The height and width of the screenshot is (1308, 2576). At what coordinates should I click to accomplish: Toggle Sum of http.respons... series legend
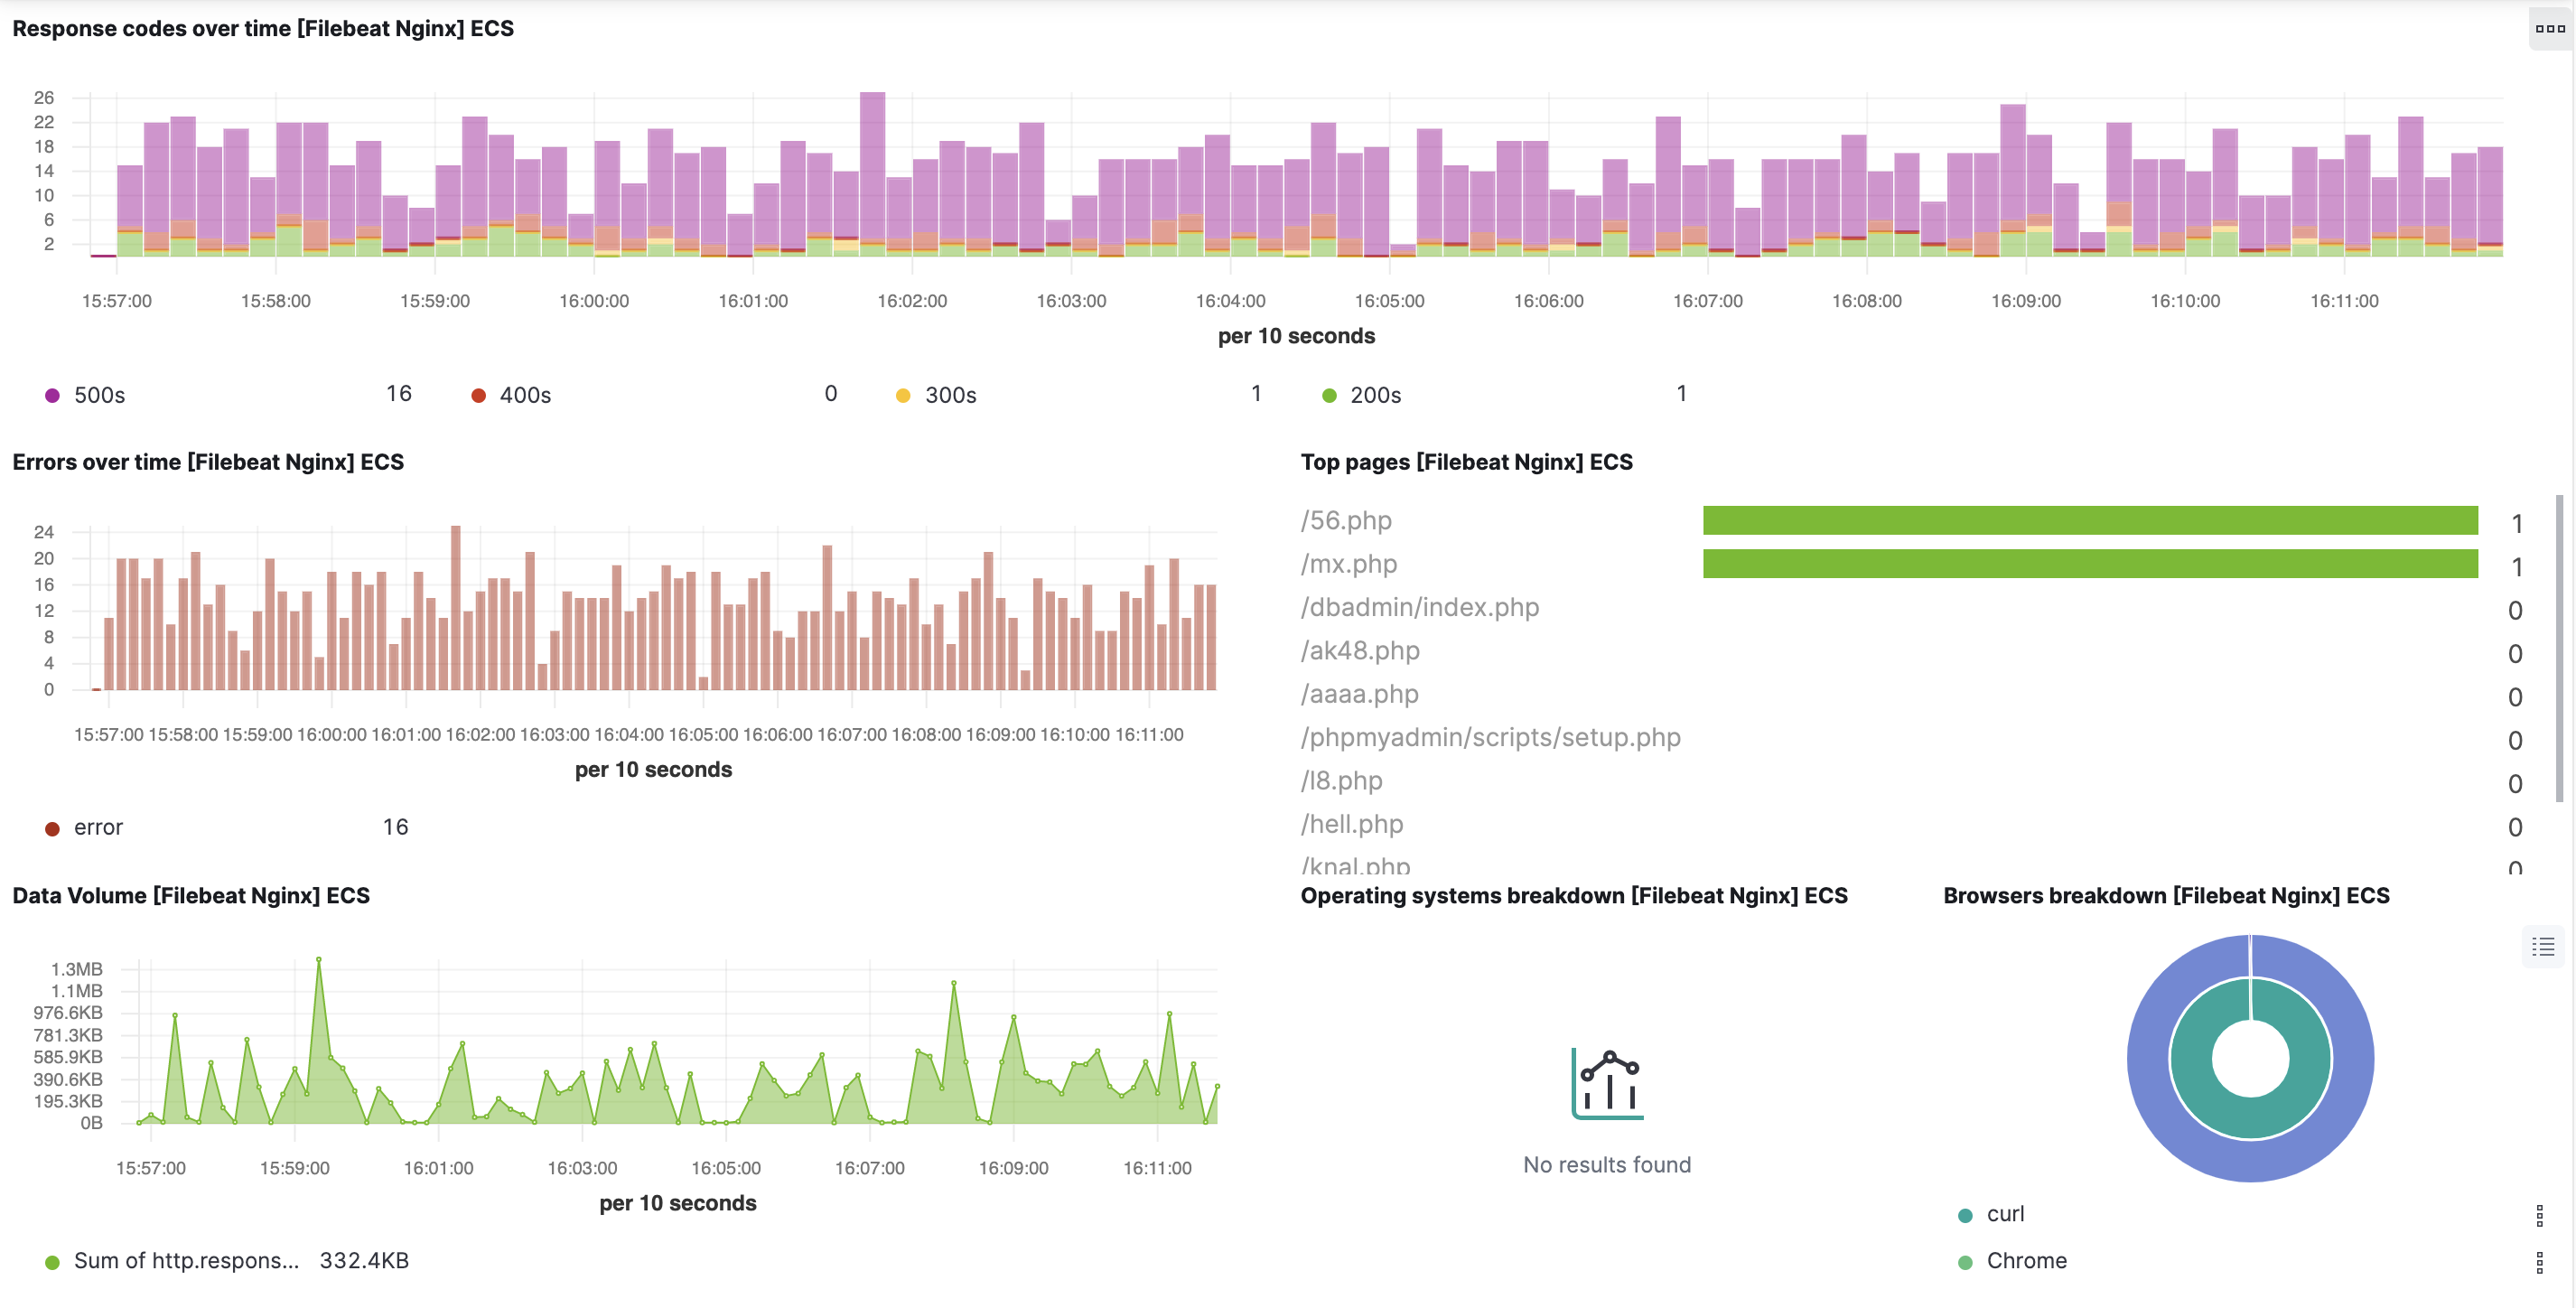point(186,1261)
